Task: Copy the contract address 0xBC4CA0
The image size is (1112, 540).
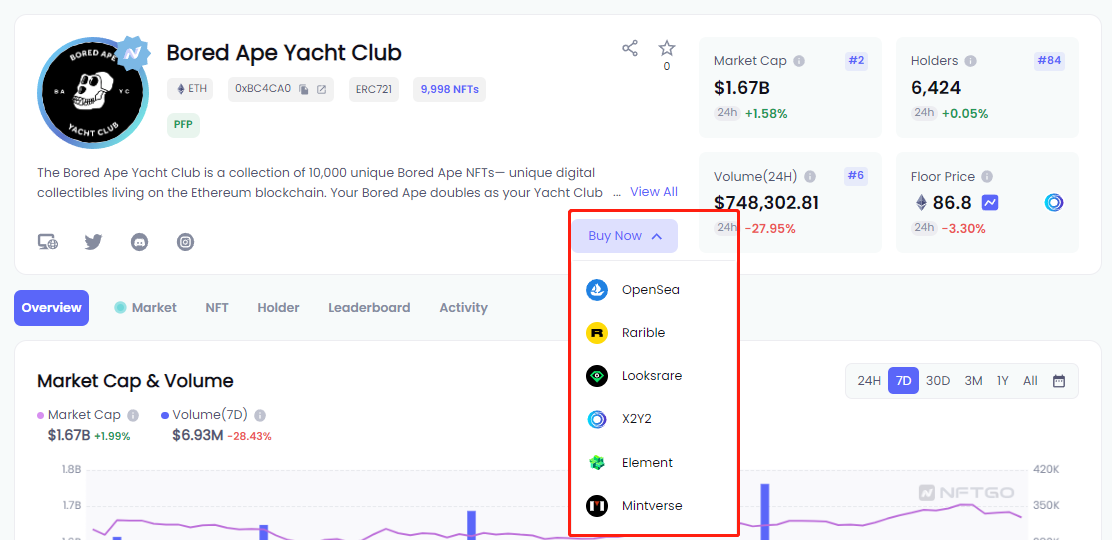Action: pos(304,89)
